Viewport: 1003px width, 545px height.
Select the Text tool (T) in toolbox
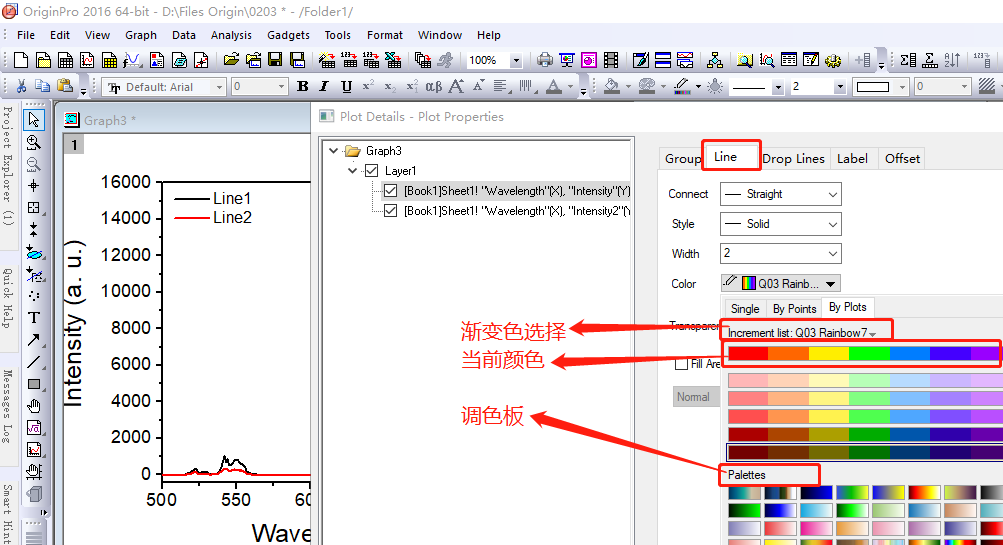coord(34,317)
